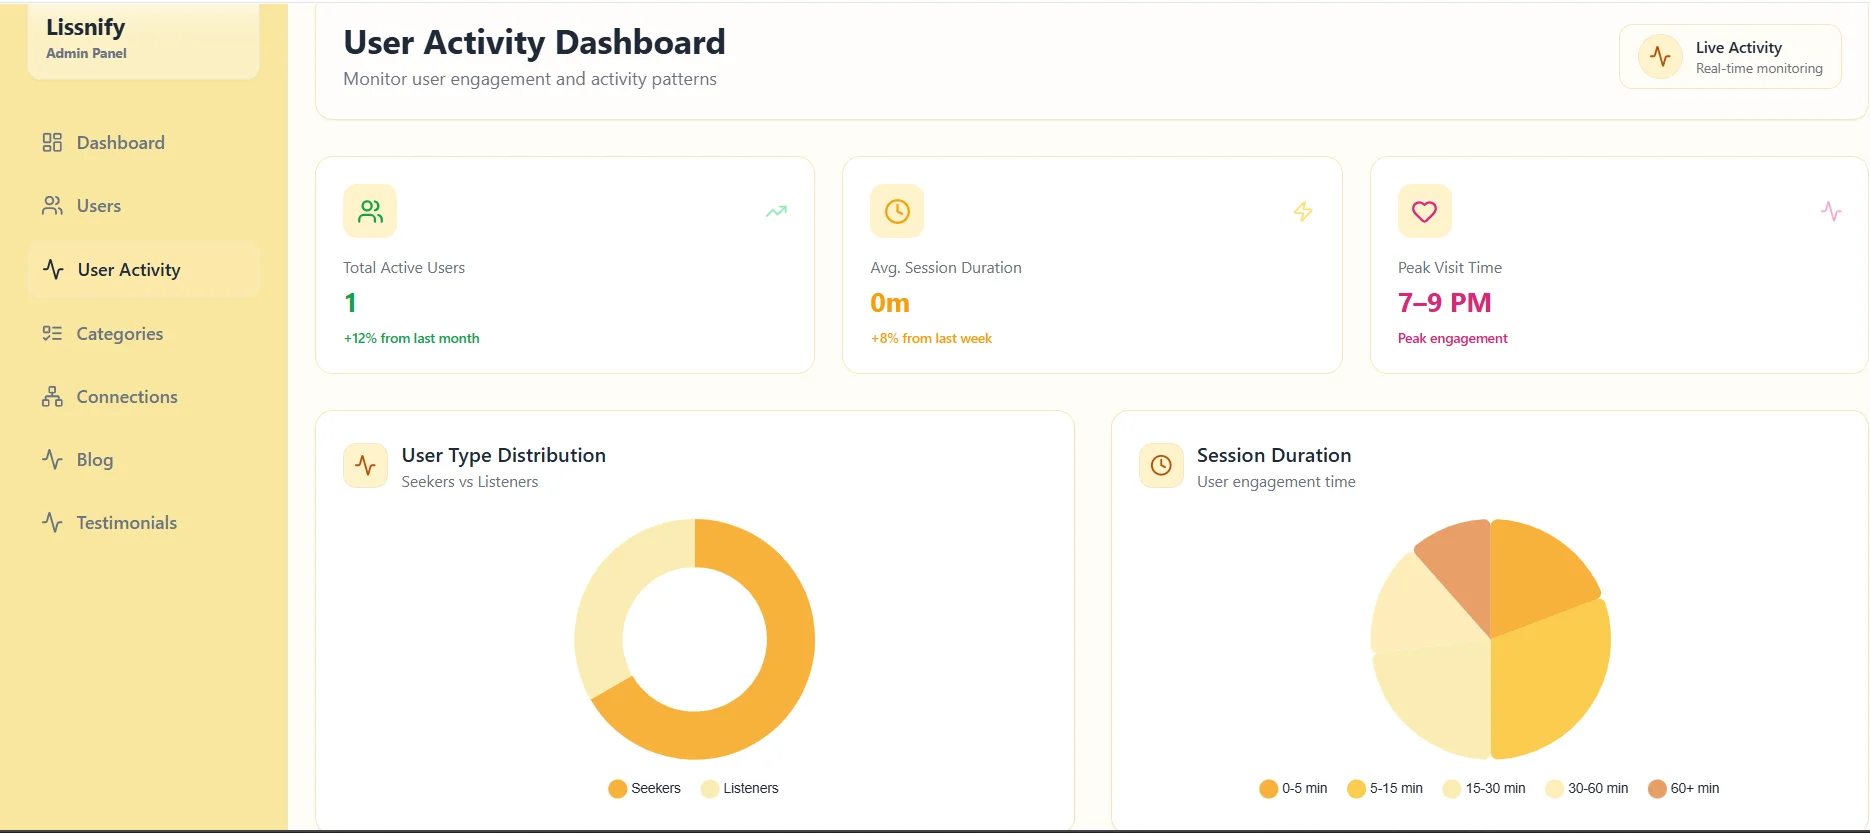Click the User Activity pulse icon in sidebar
This screenshot has height=833, width=1870.
click(53, 269)
